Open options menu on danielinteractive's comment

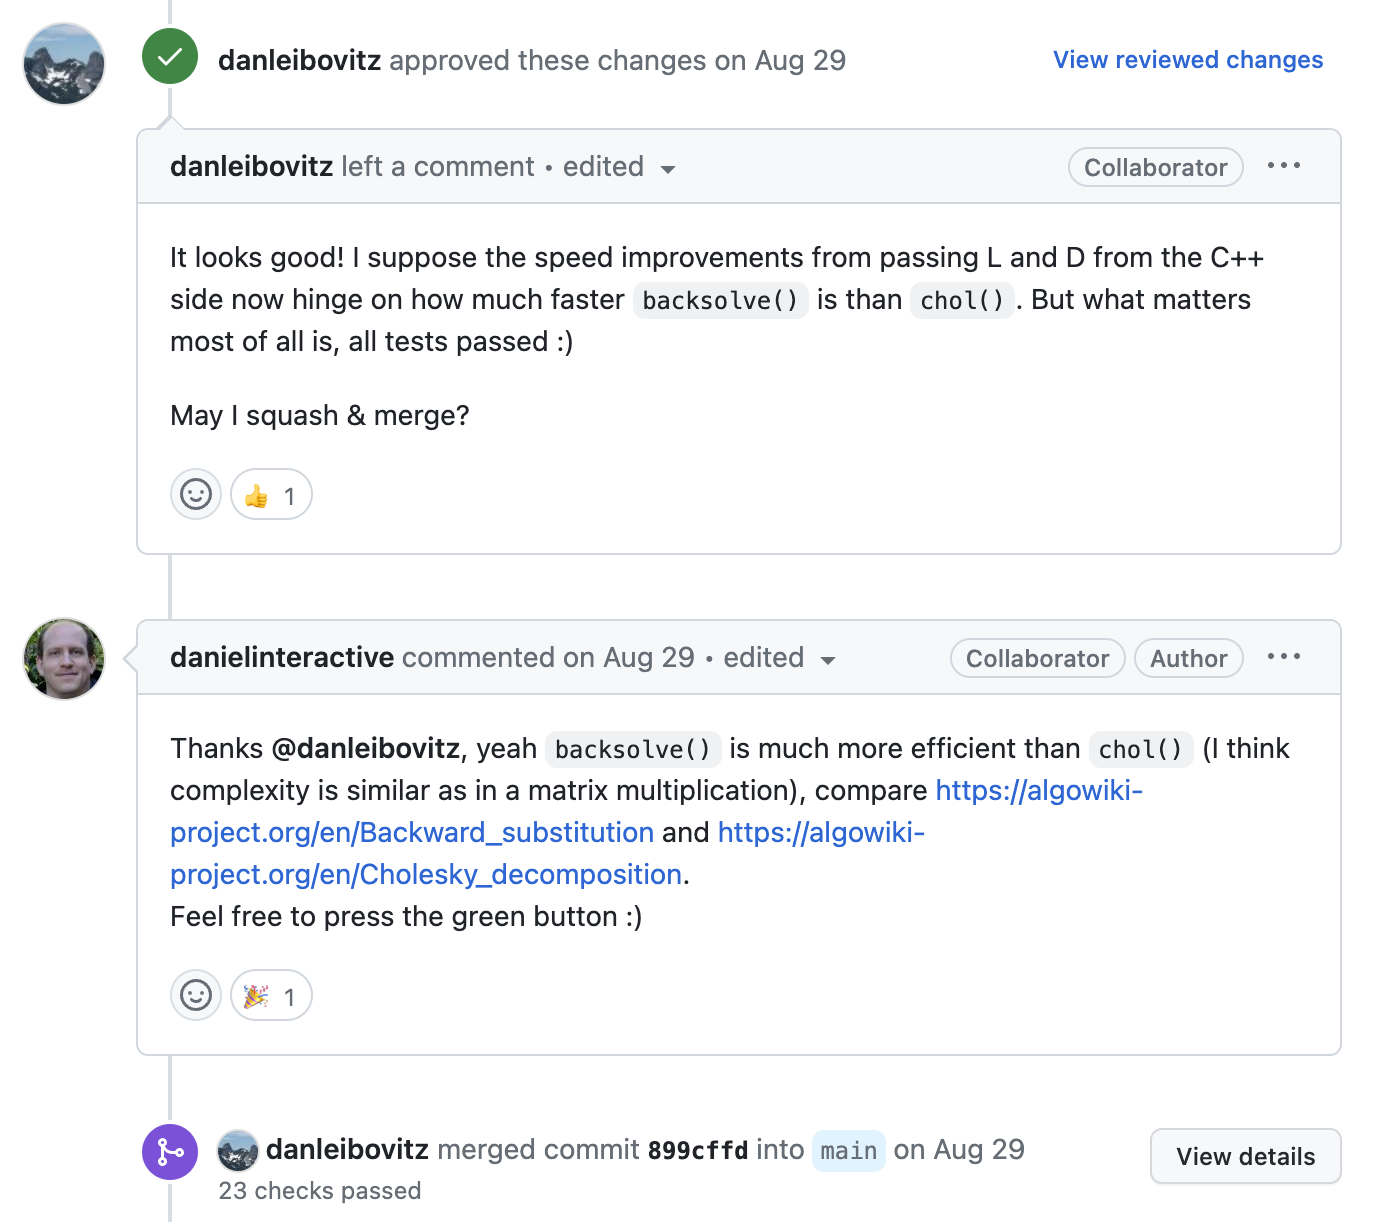coord(1283,657)
